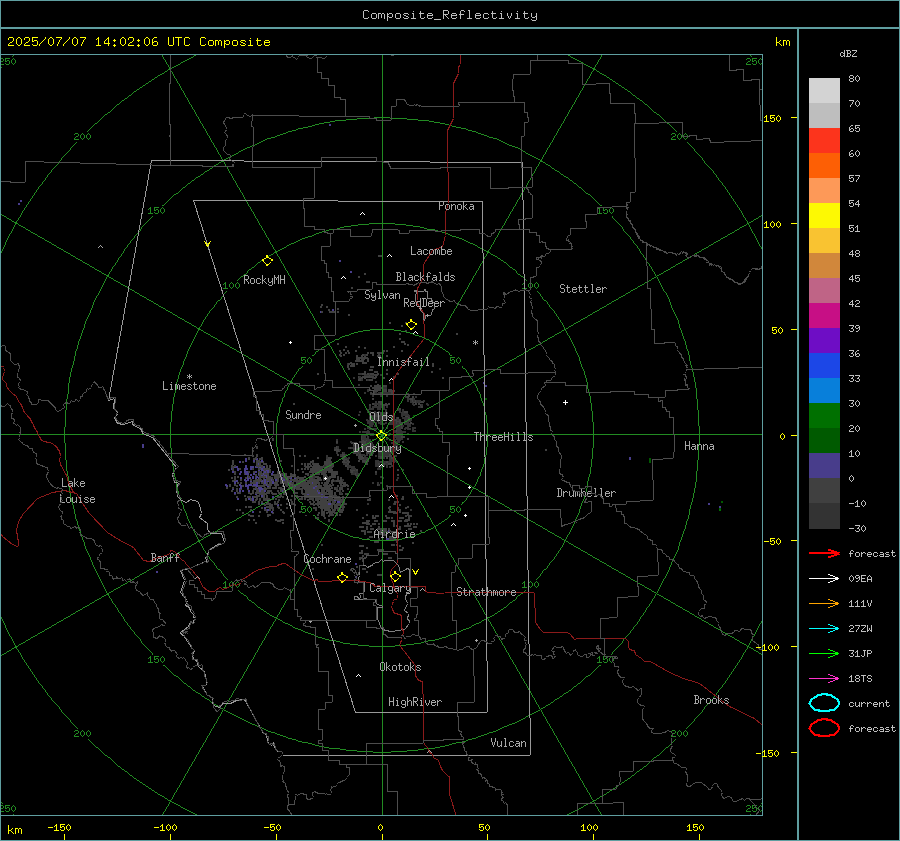Click the cyan current ellipse icon

point(824,703)
